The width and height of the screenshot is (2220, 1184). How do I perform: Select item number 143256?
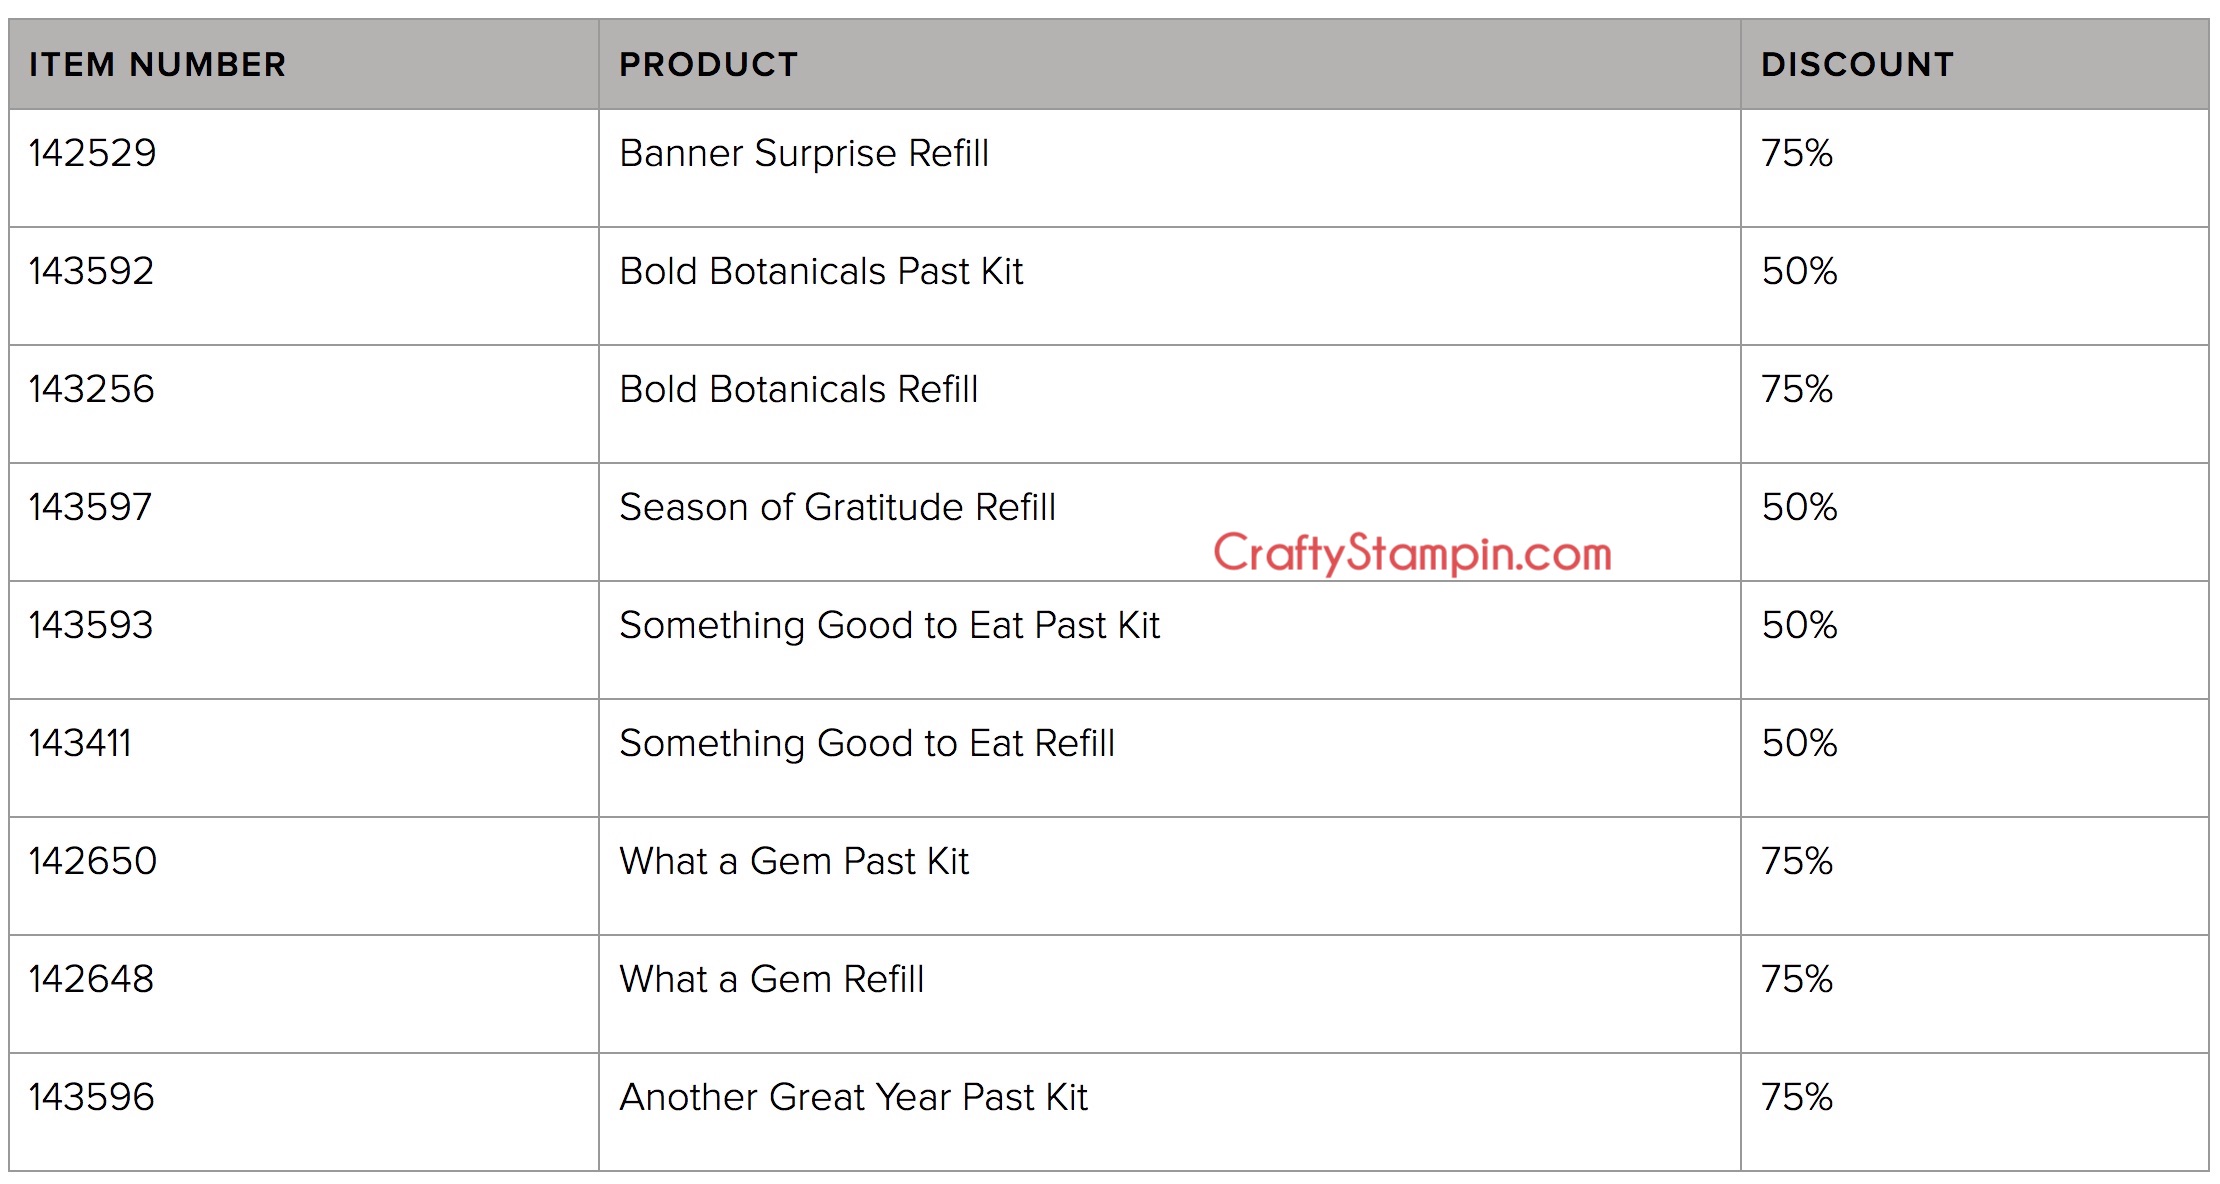[x=91, y=389]
